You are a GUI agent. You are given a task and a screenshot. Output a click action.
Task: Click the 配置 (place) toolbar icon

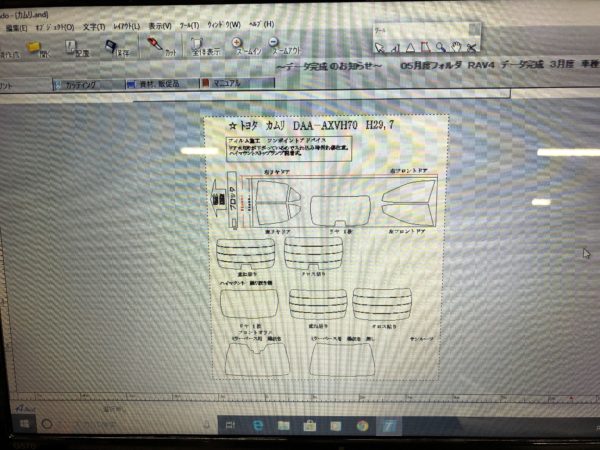click(x=71, y=48)
